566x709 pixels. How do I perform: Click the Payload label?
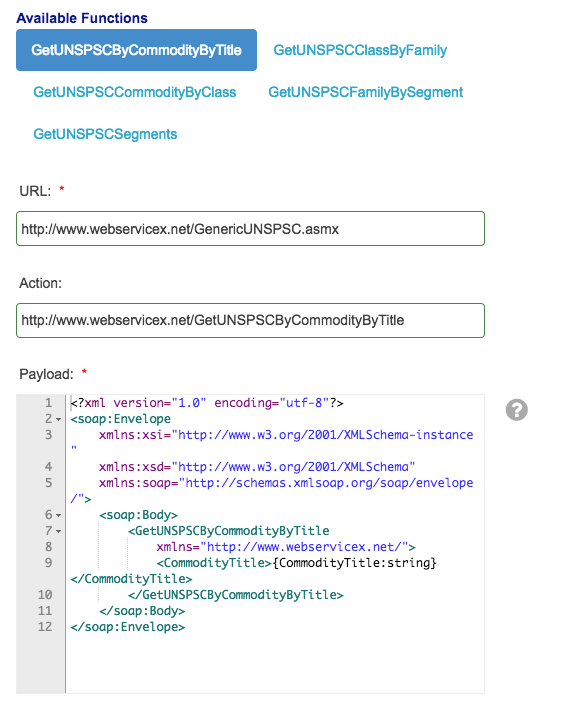tap(46, 374)
